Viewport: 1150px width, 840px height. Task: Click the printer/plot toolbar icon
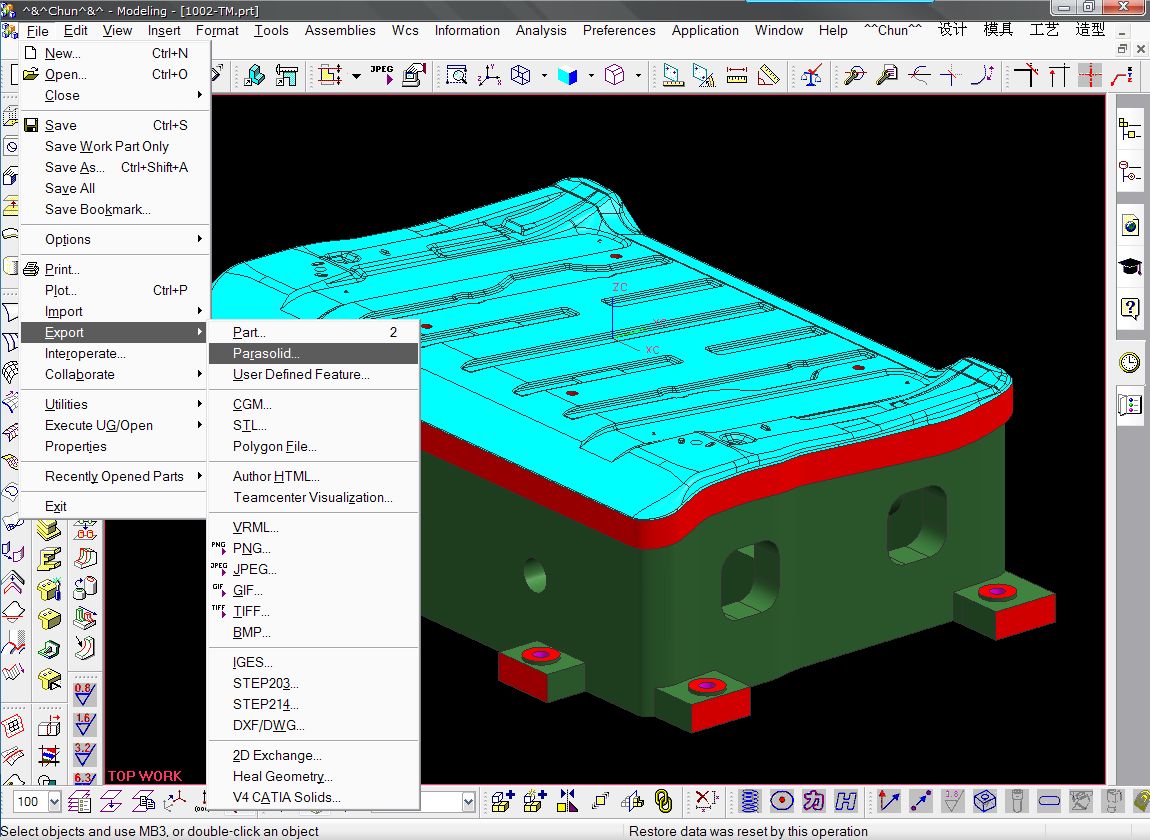click(x=414, y=75)
